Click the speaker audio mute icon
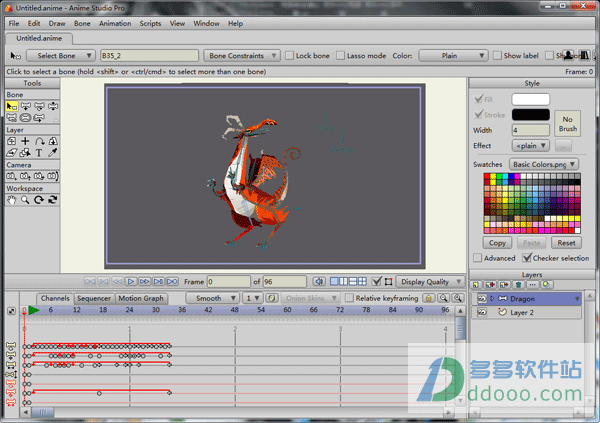 pyautogui.click(x=319, y=282)
